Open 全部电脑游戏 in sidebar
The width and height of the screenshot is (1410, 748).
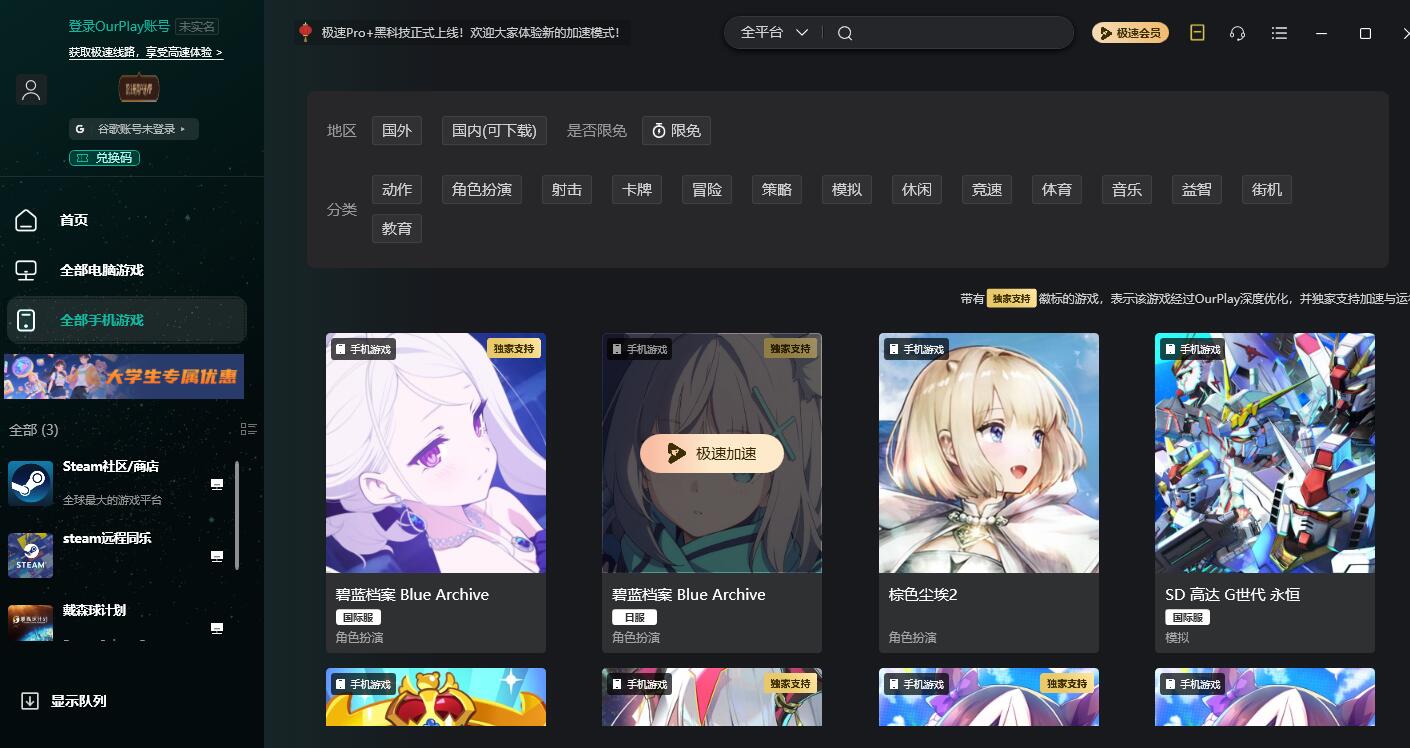coord(102,270)
